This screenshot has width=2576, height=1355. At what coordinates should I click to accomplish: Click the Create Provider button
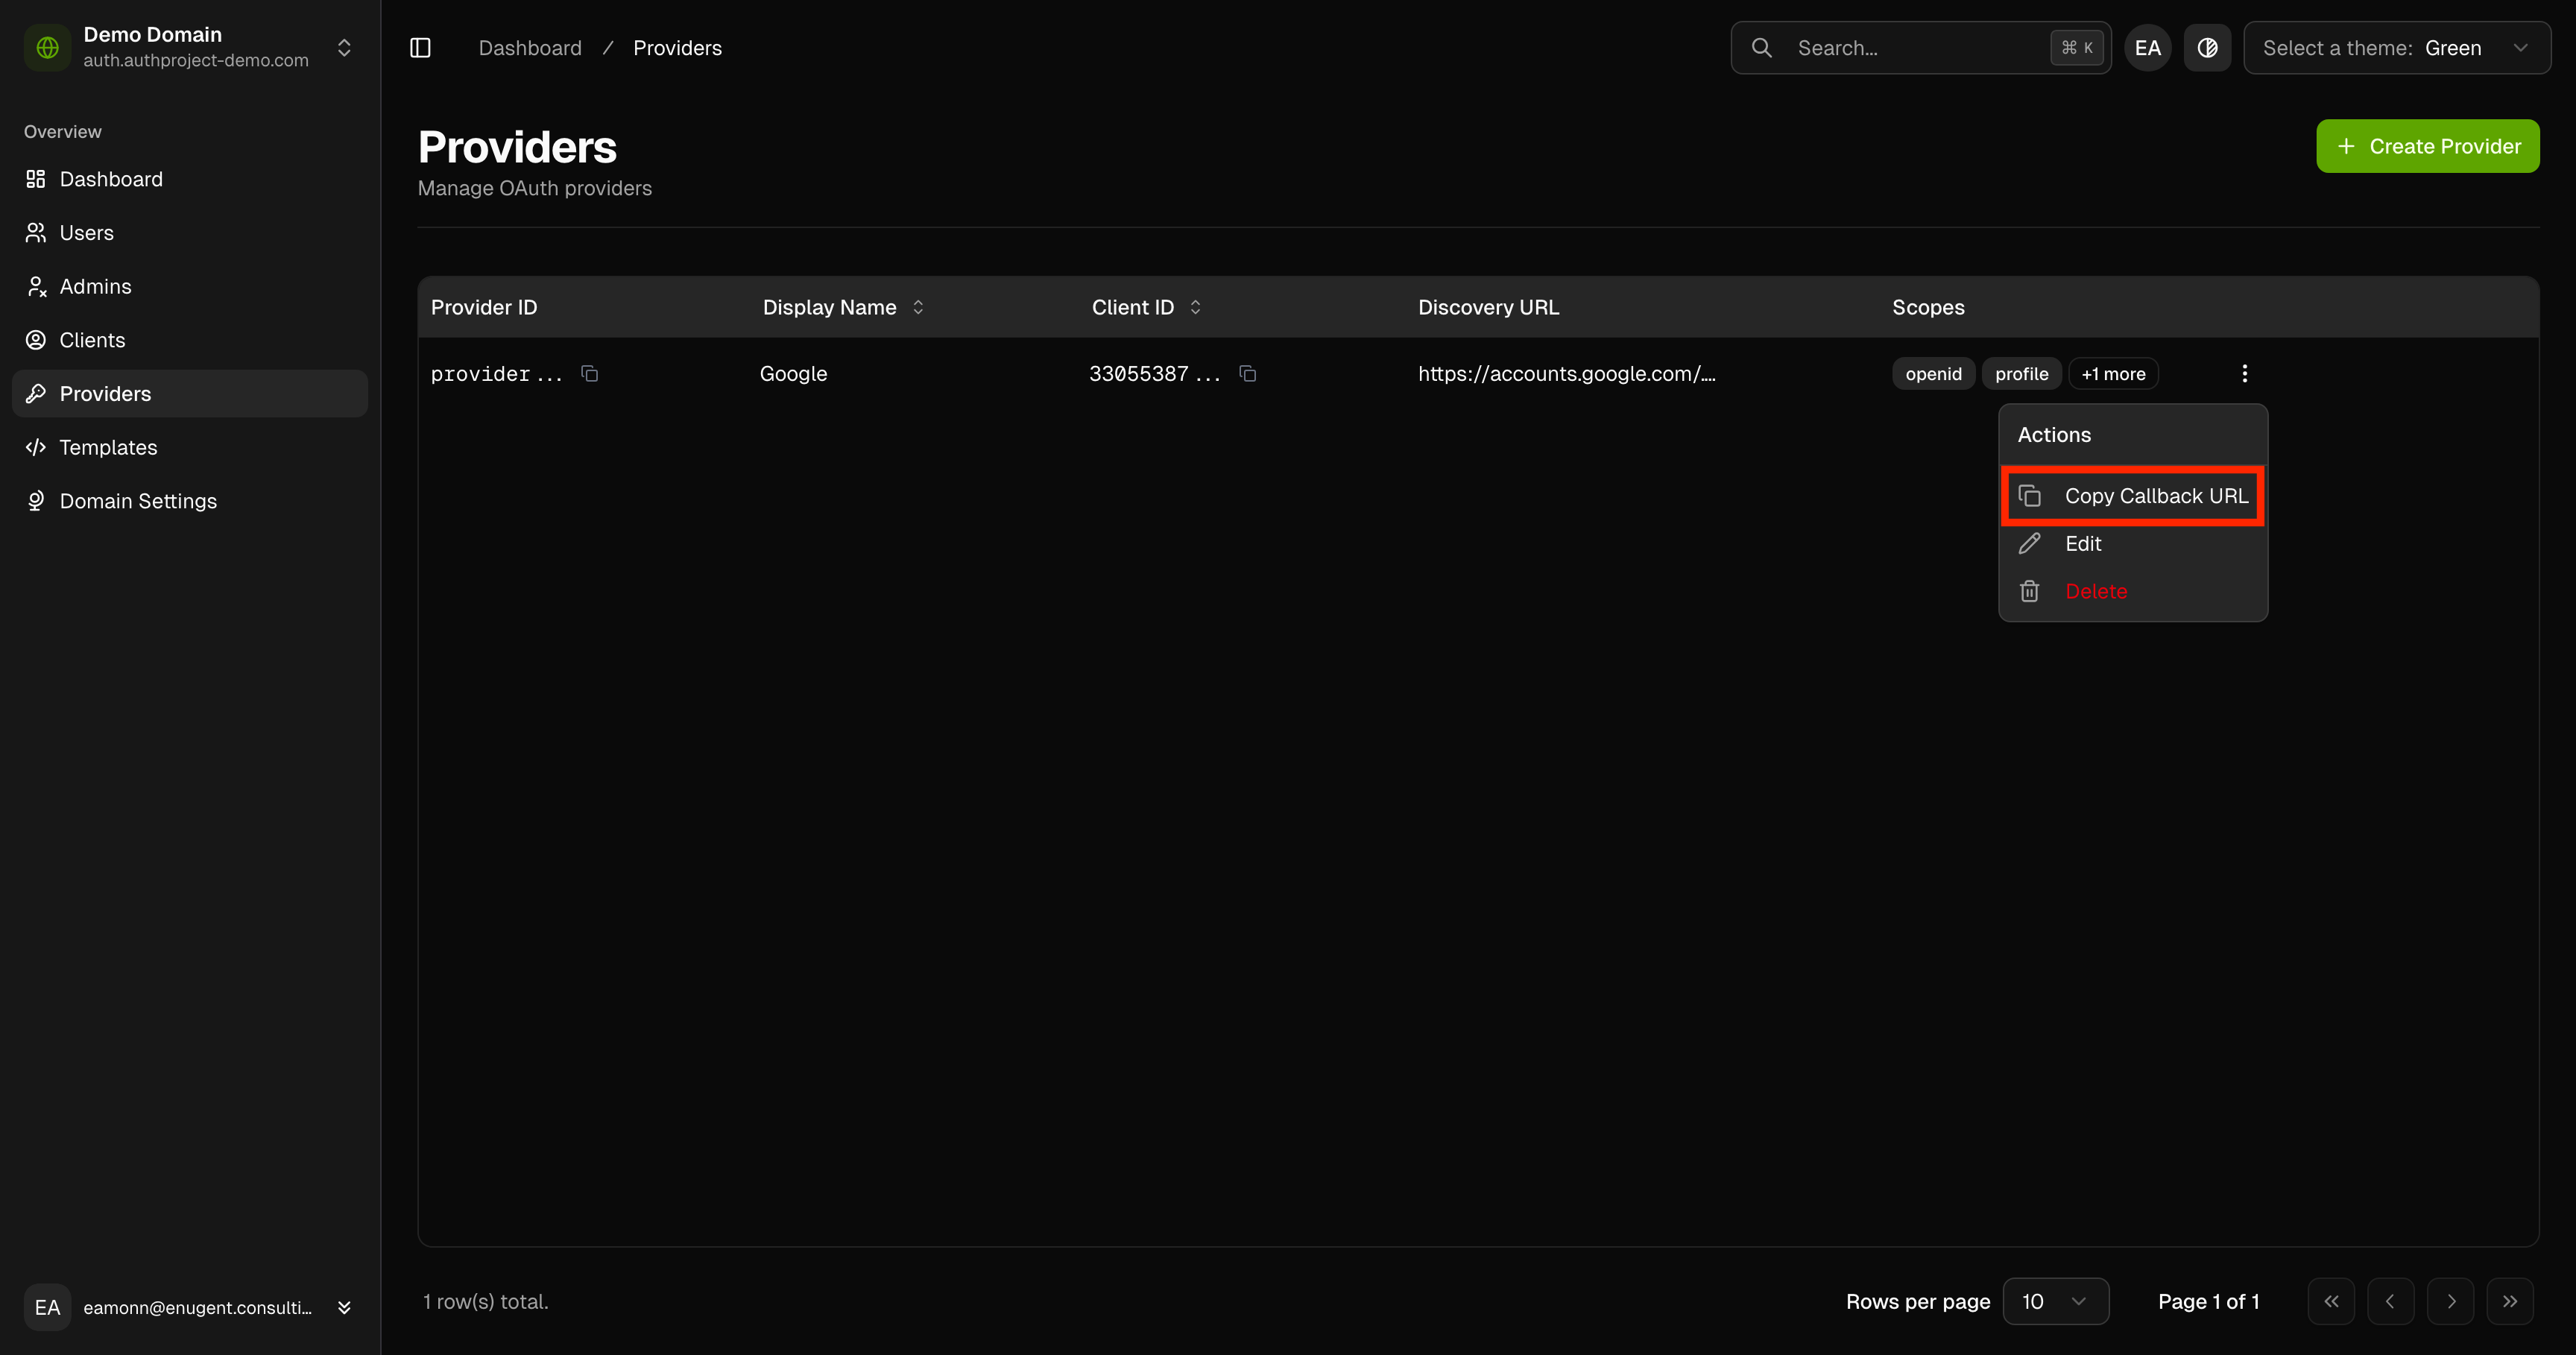click(2427, 146)
